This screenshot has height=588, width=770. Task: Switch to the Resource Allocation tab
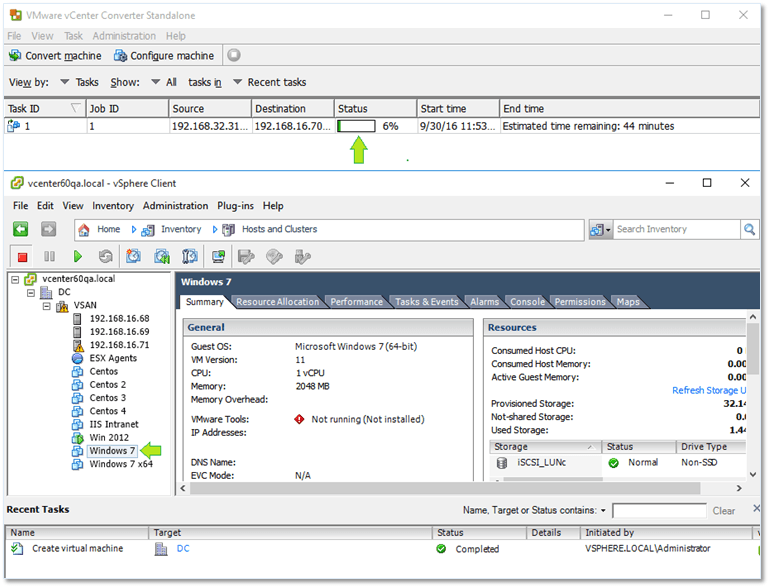[x=277, y=302]
